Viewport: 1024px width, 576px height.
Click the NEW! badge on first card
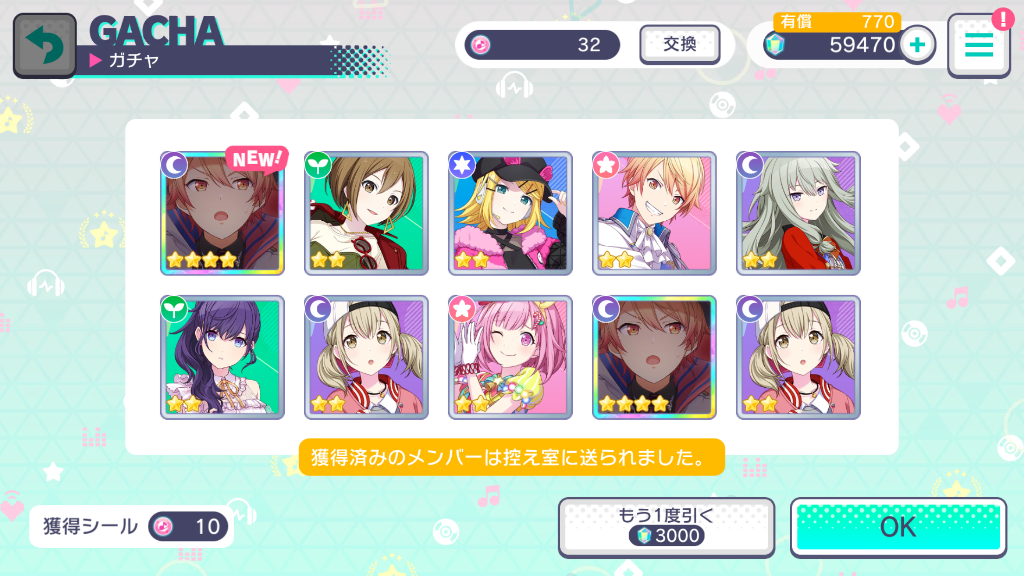257,159
